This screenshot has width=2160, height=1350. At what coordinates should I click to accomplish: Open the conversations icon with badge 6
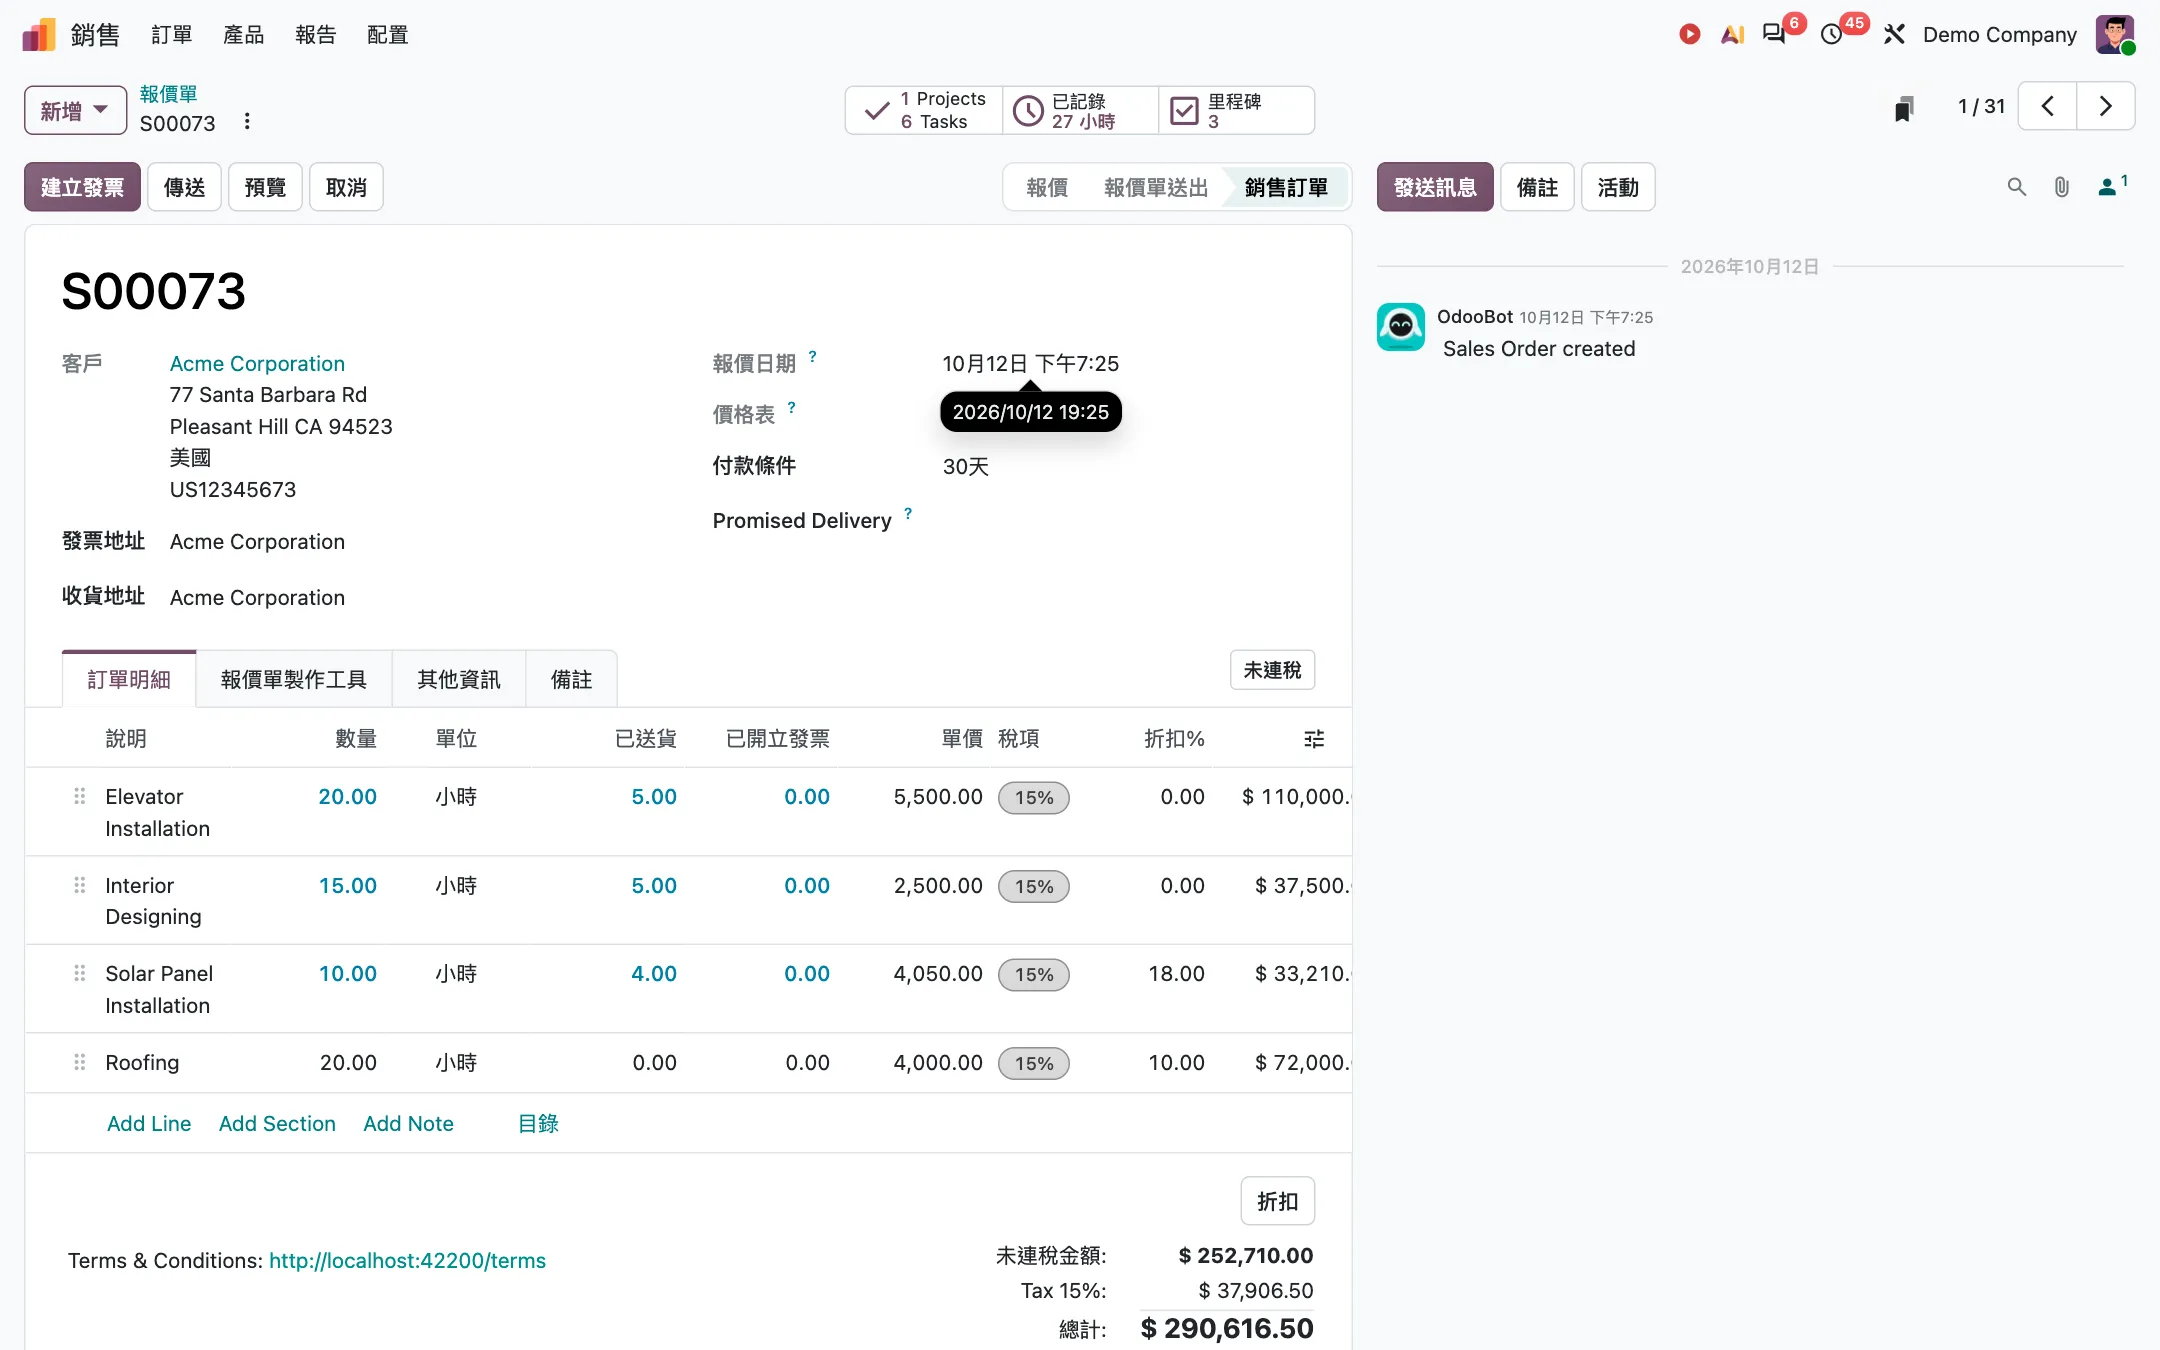pyautogui.click(x=1775, y=35)
